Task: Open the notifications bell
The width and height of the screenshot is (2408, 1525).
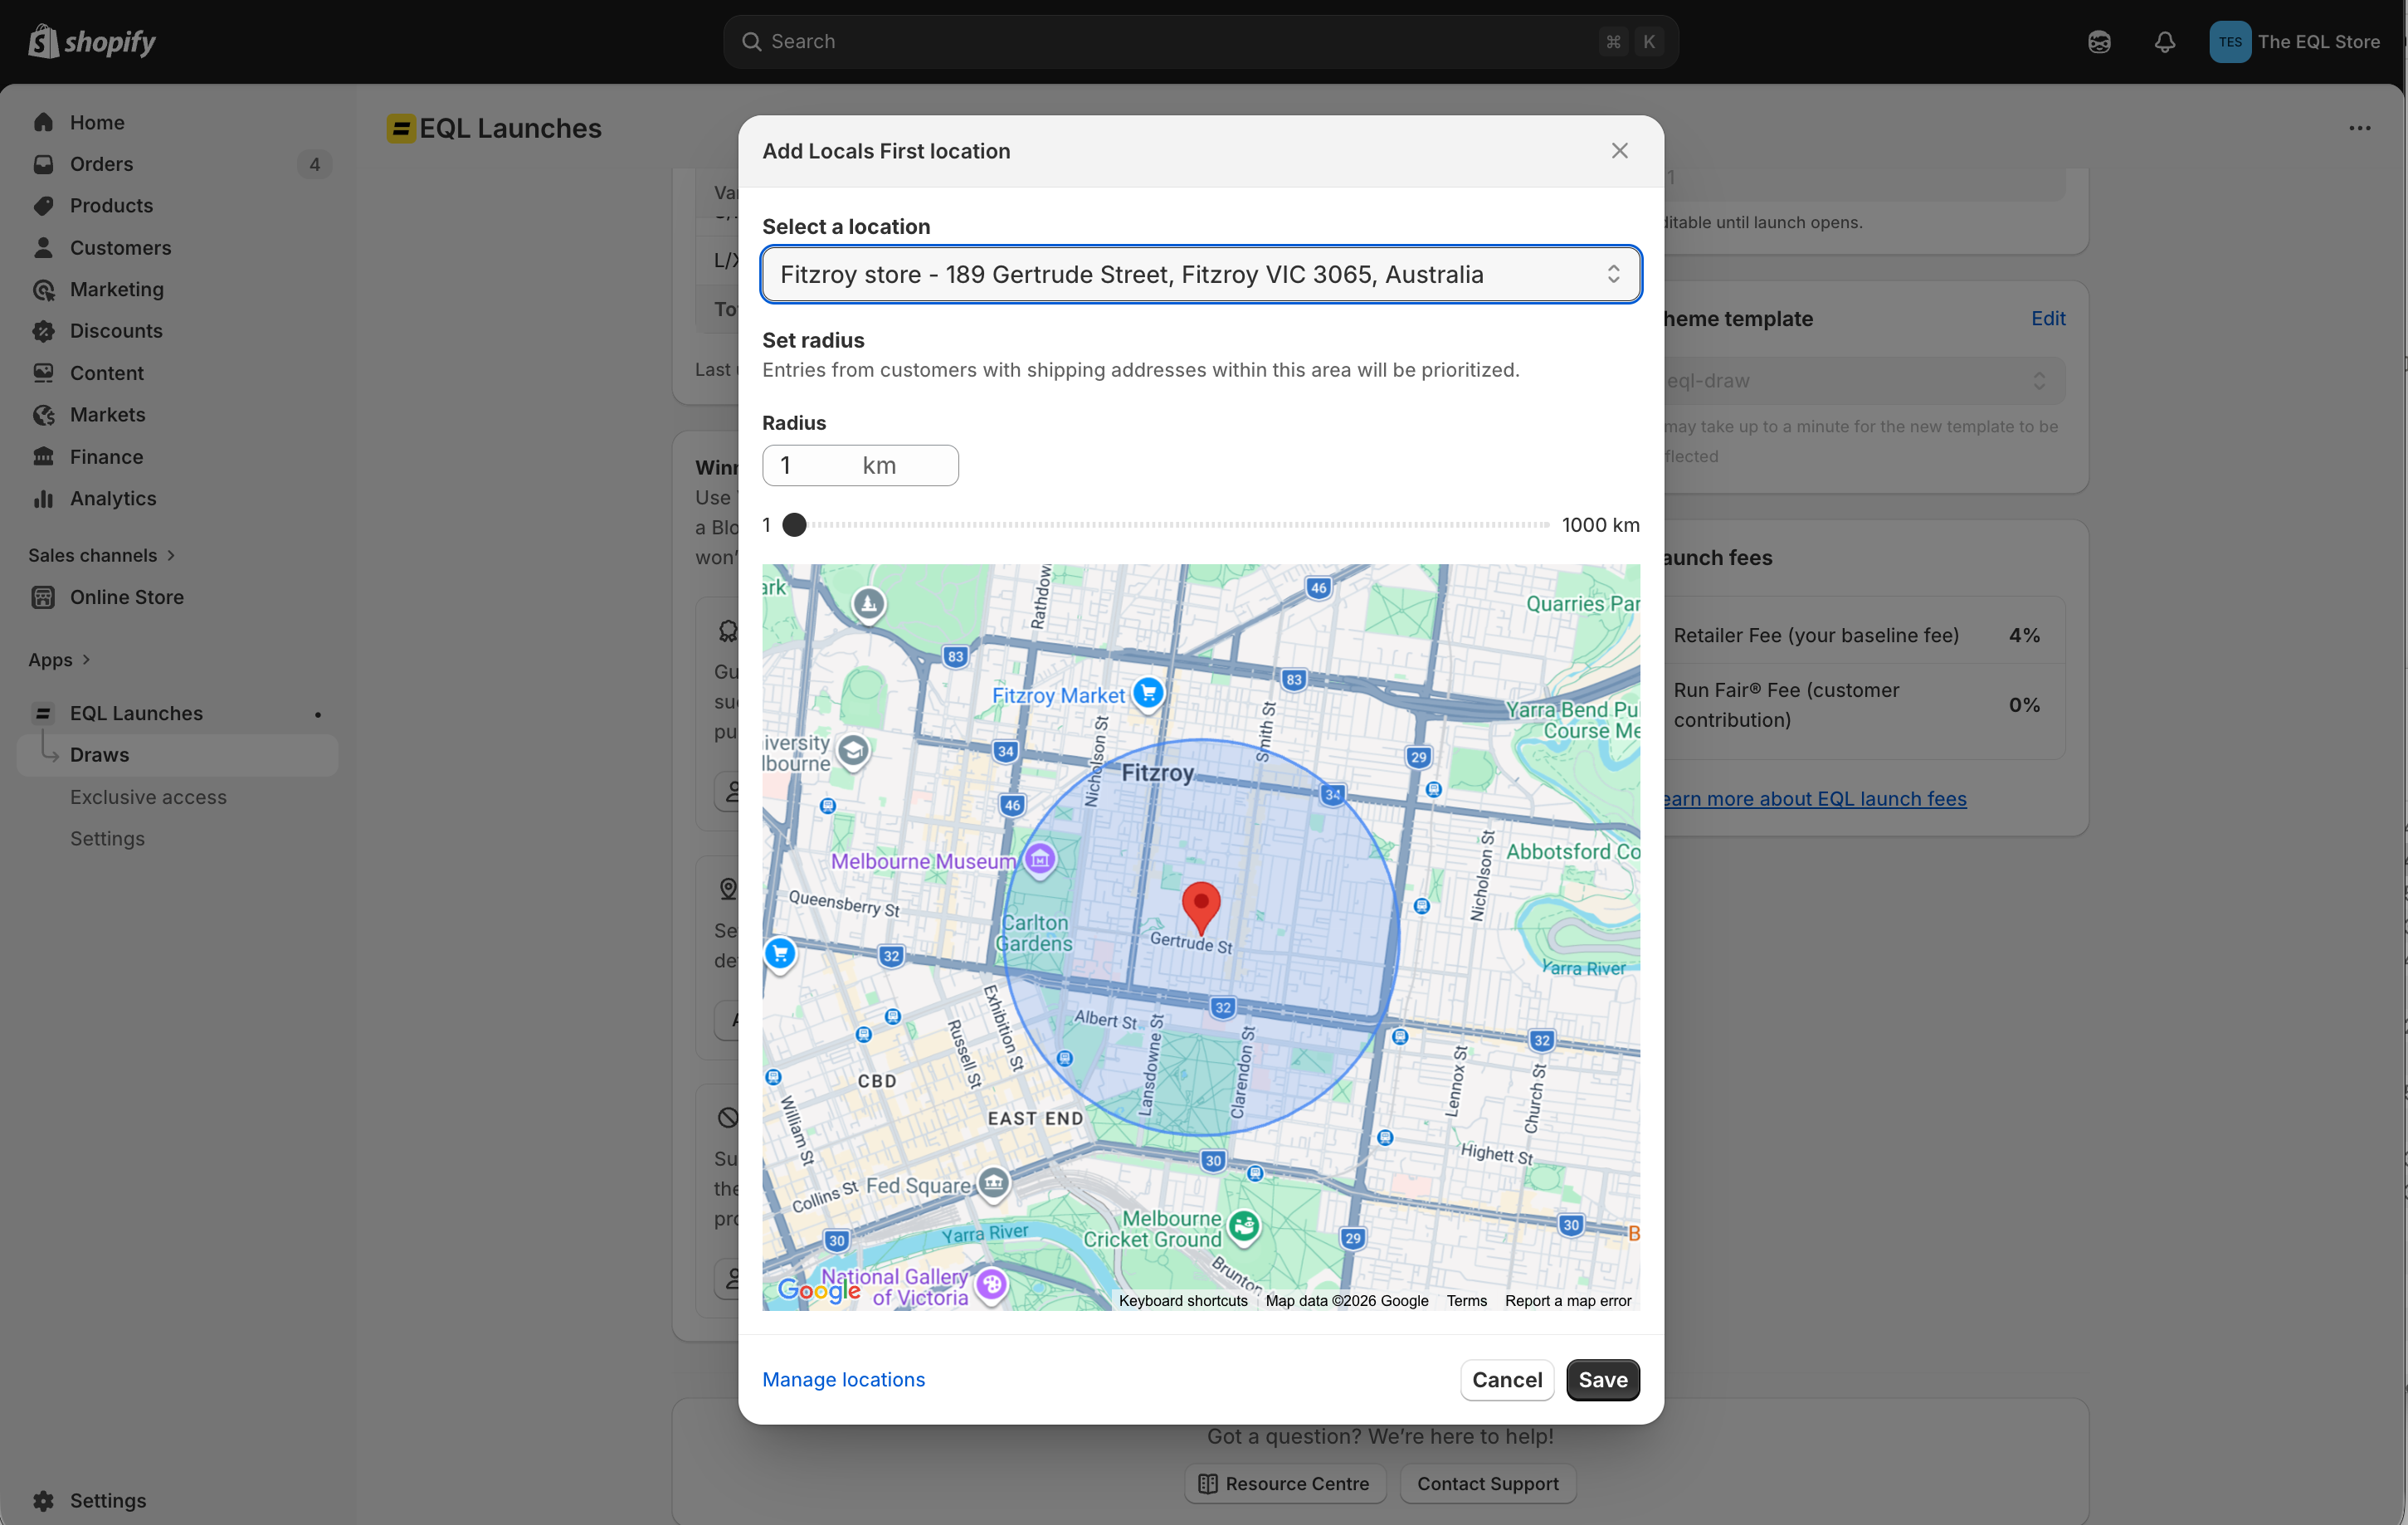Action: 2165,41
